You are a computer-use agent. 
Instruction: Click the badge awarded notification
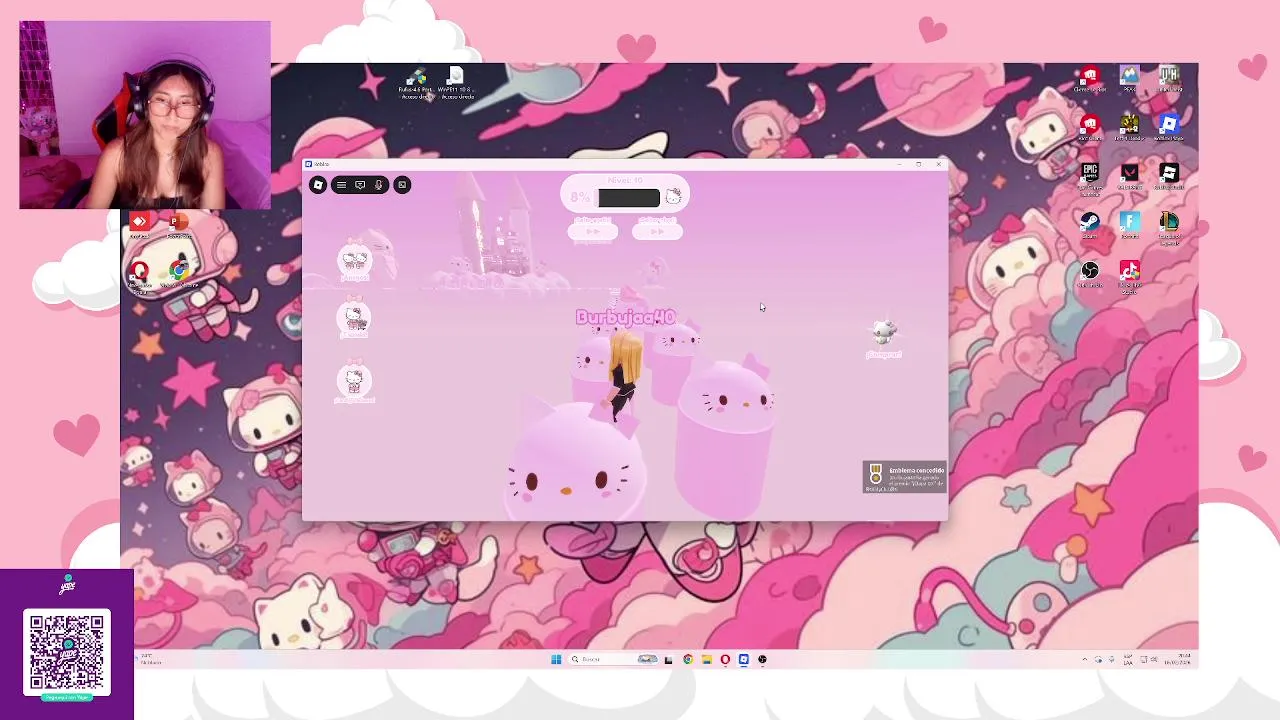904,477
